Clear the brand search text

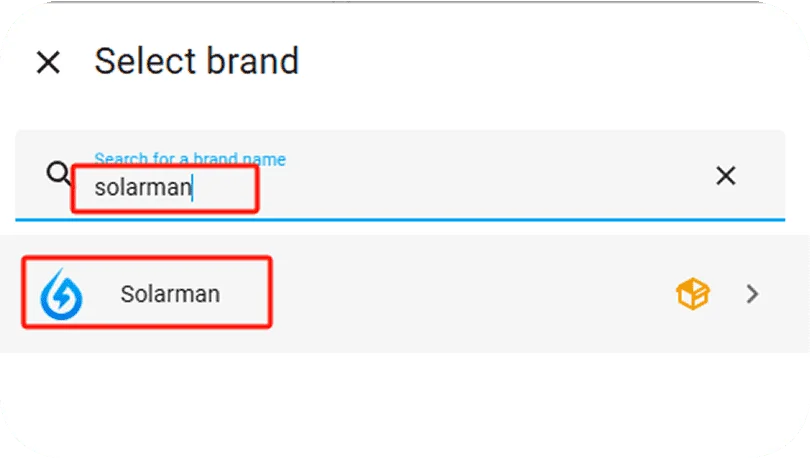pyautogui.click(x=725, y=176)
